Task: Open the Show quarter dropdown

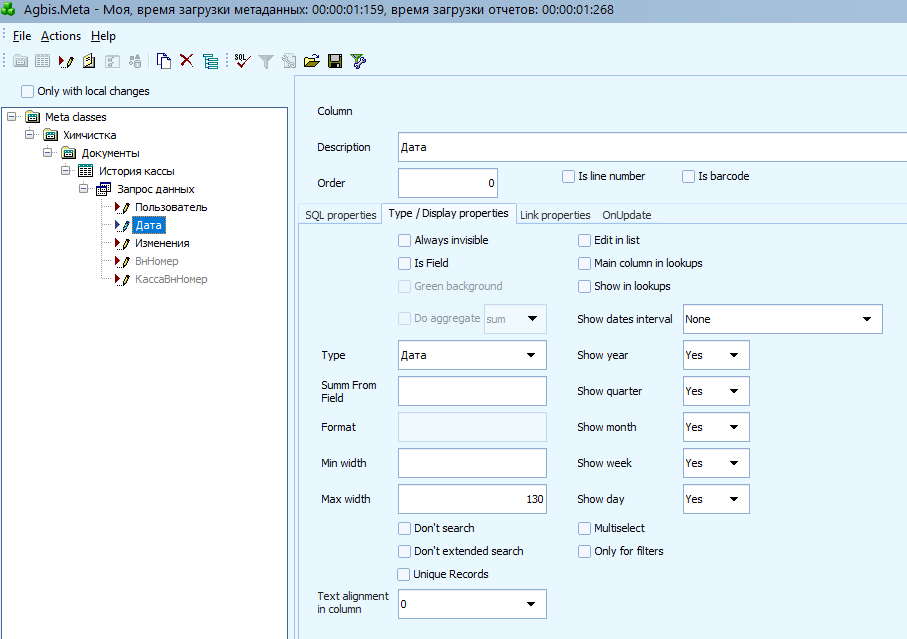Action: 716,391
